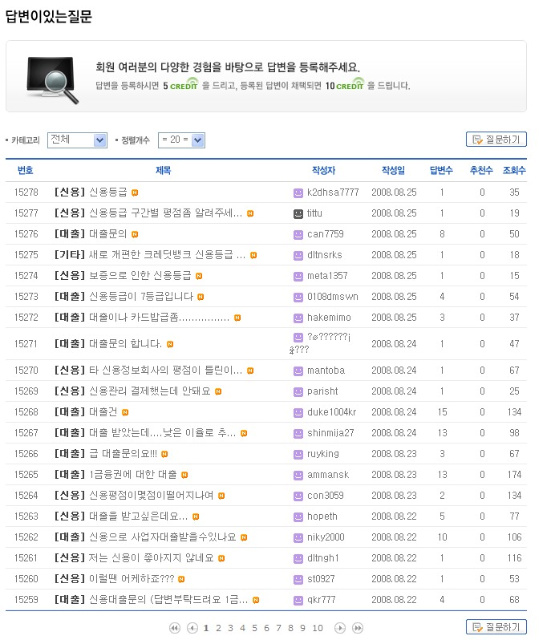Click the new-post badge on row 15268 대출건
Viewport: 539px width, 640px height.
(x=125, y=412)
